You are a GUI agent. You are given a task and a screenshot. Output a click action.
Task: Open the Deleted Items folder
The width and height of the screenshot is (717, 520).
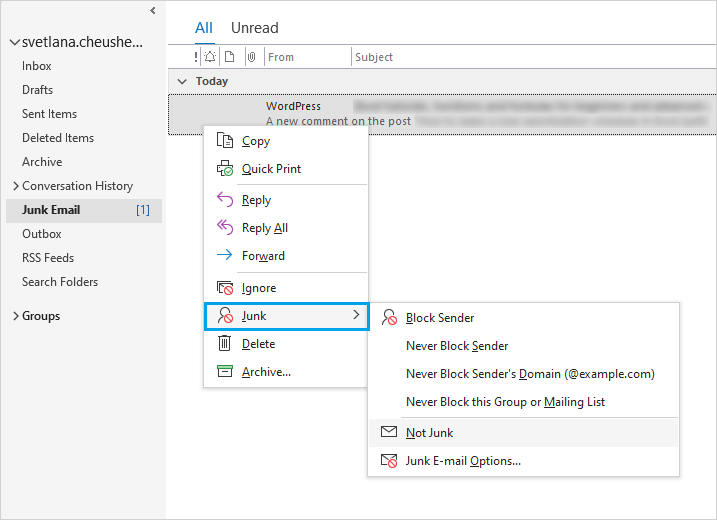point(58,138)
